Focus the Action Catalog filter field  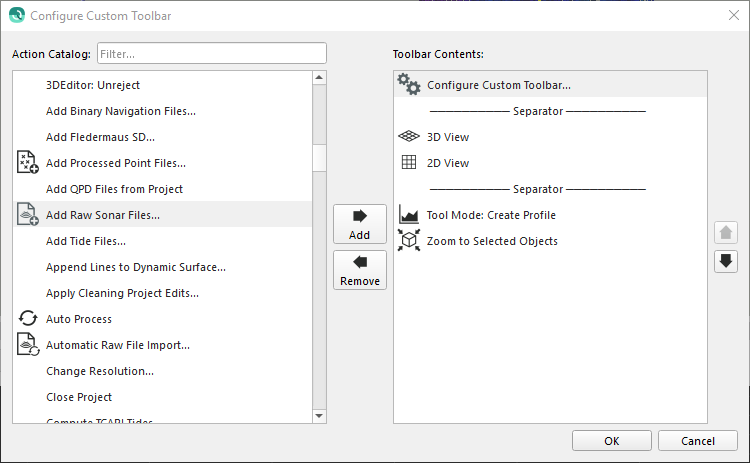tap(211, 53)
